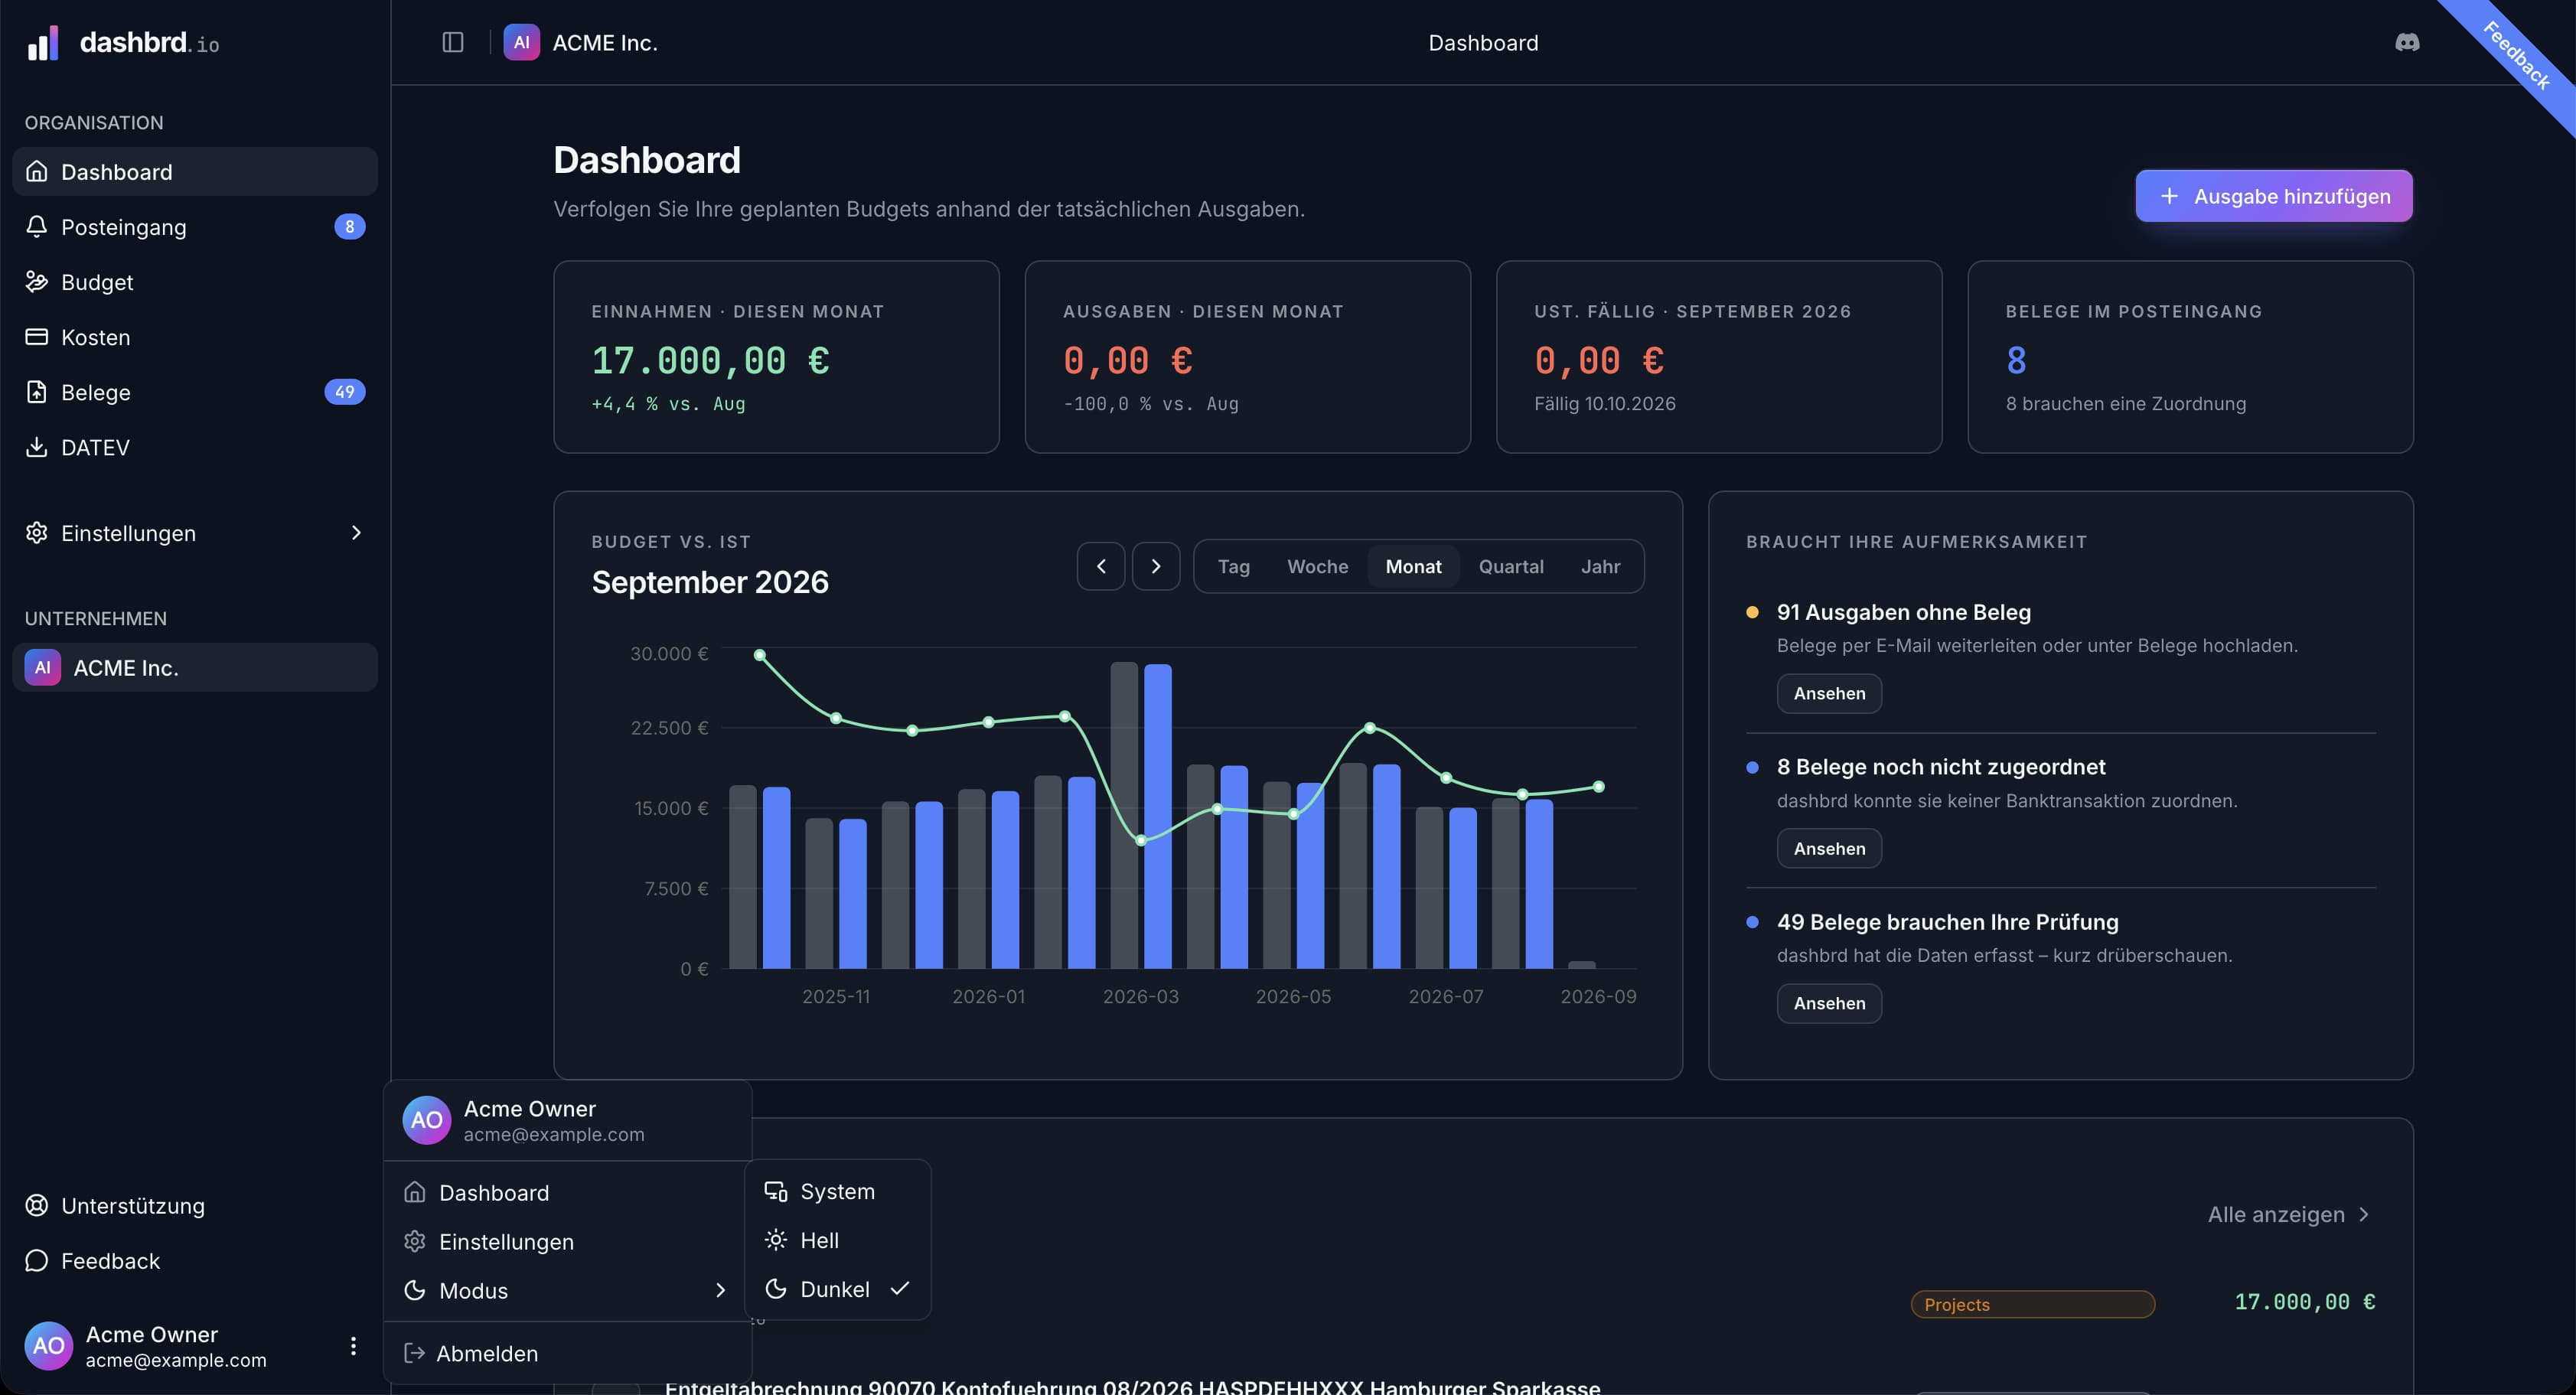Select Dunkel dark mode
The height and width of the screenshot is (1395, 2576).
838,1289
